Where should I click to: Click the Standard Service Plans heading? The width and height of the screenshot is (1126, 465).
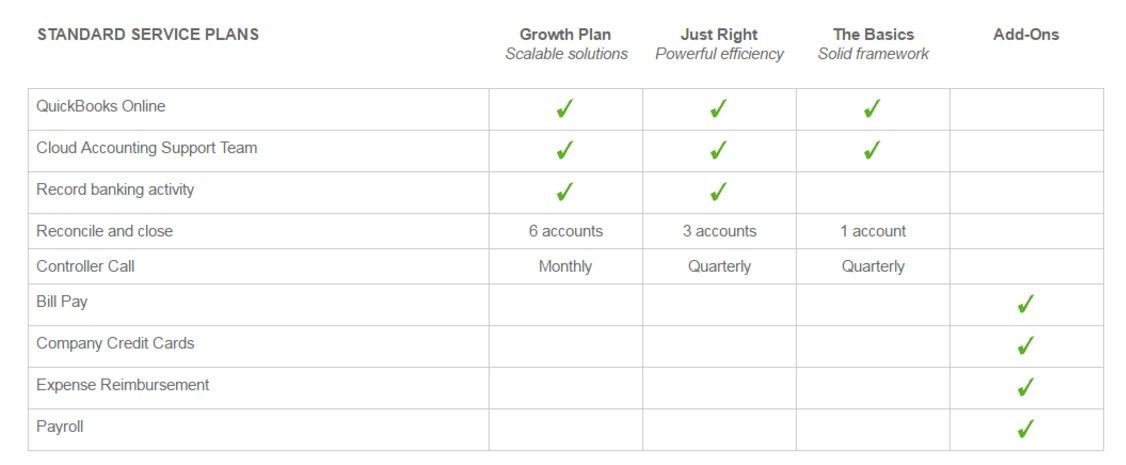148,34
